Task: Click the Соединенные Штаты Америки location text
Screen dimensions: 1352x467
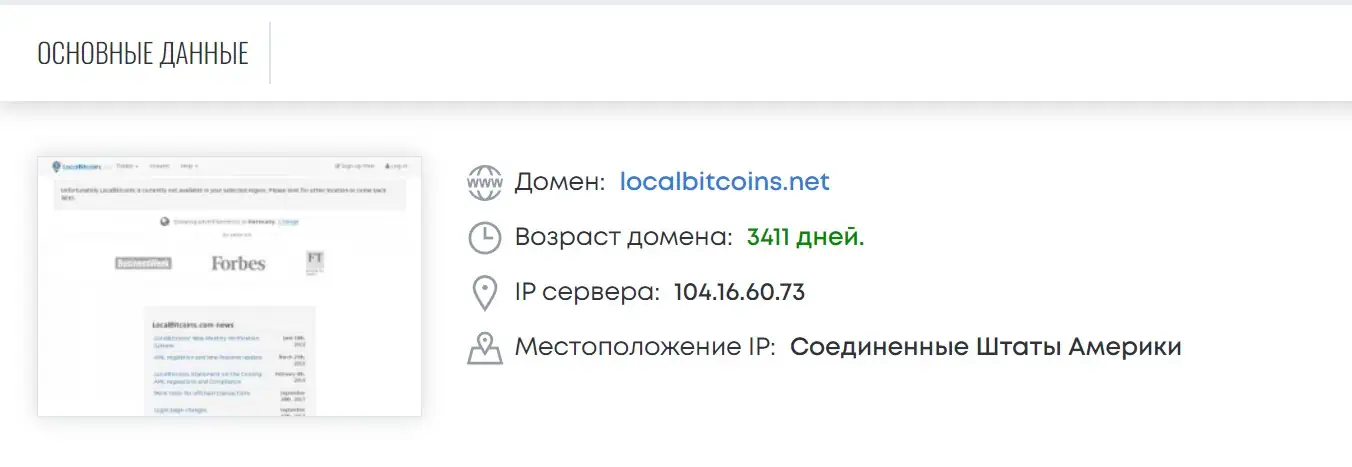Action: [x=985, y=348]
